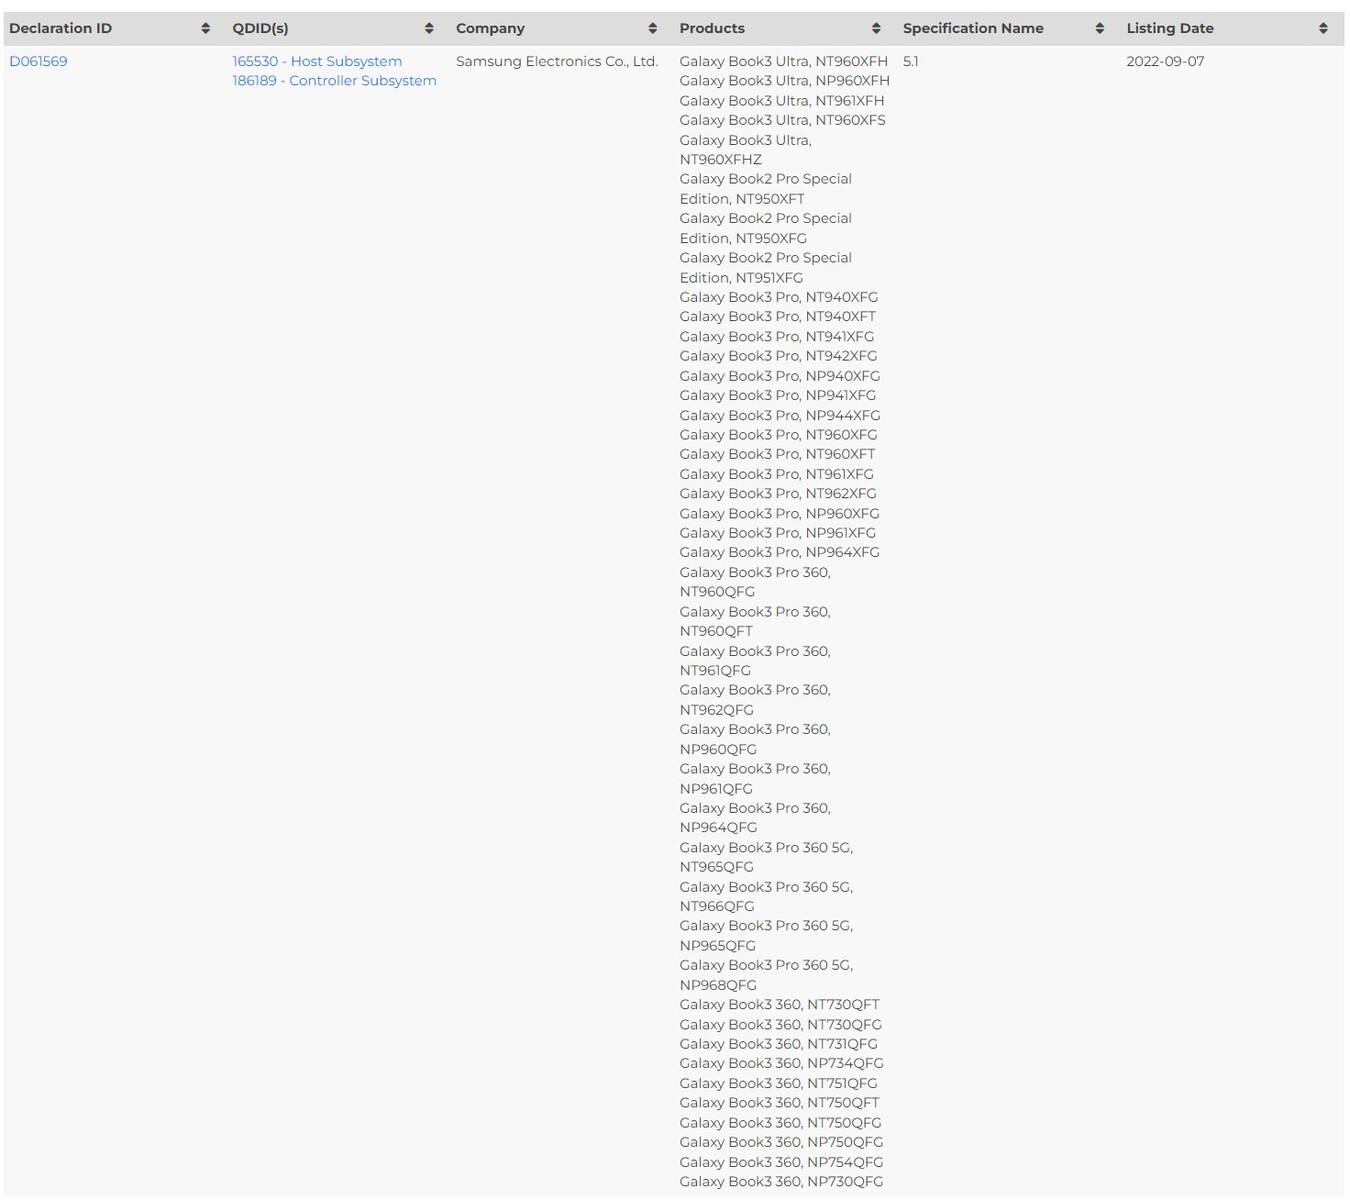Screen dimensions: 1350x1200
Task: Click the QDID(s) header label
Action: coord(260,29)
